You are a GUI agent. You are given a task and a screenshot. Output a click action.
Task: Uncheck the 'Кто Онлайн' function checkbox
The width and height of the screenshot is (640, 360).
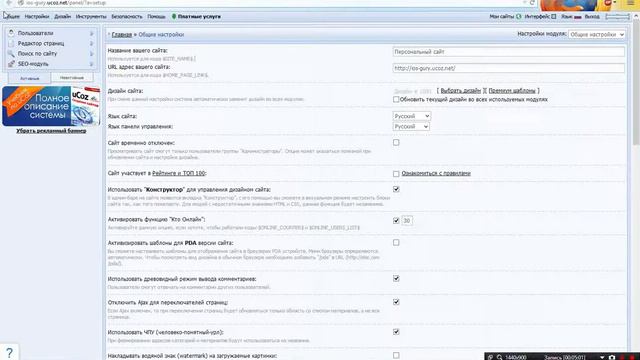396,220
